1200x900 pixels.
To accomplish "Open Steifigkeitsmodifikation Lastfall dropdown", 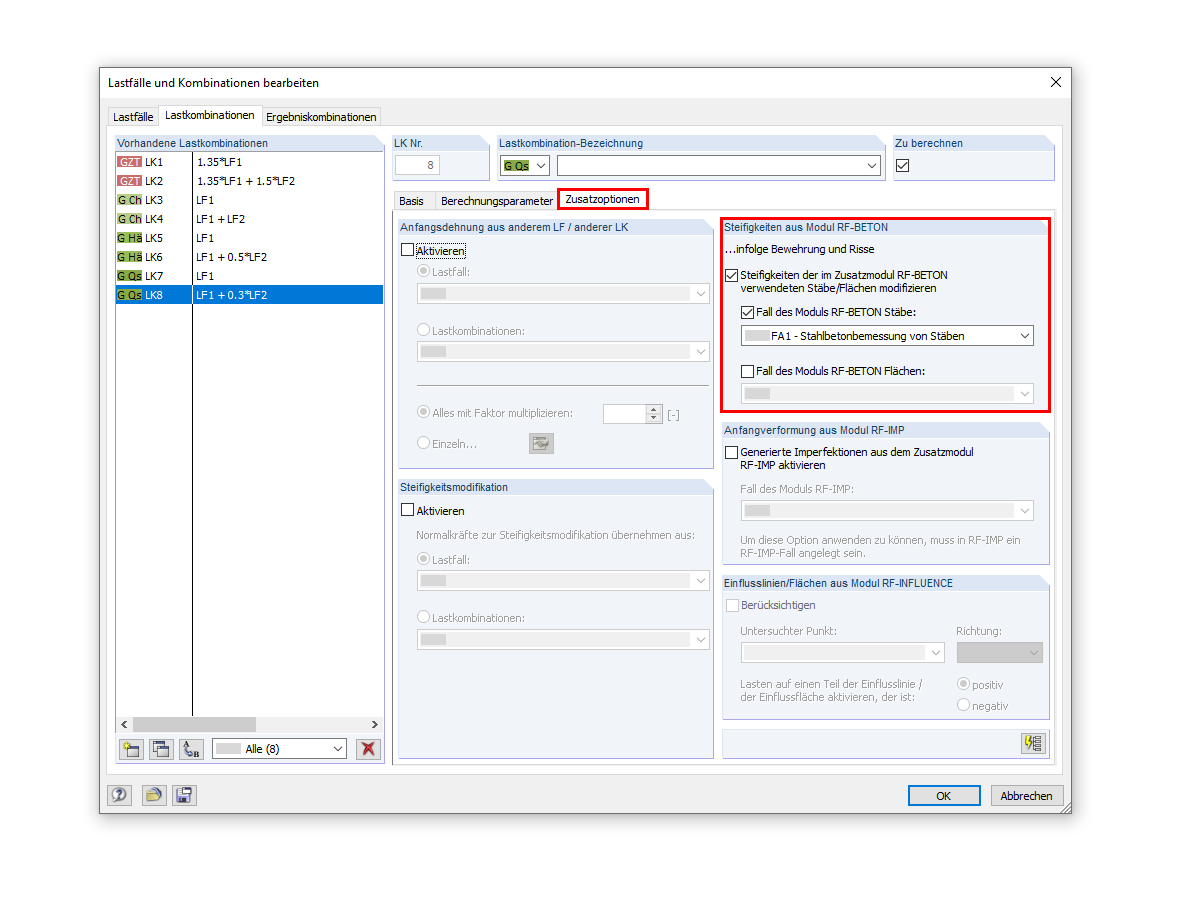I will coord(563,581).
